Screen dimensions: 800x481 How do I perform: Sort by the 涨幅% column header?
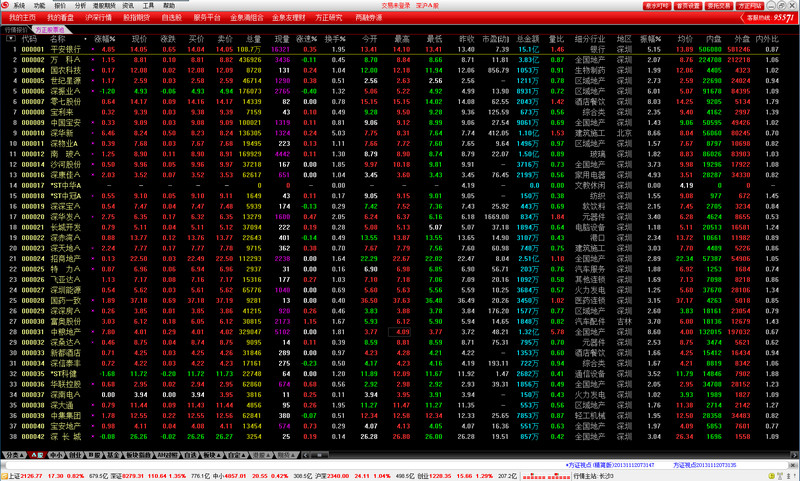104,38
